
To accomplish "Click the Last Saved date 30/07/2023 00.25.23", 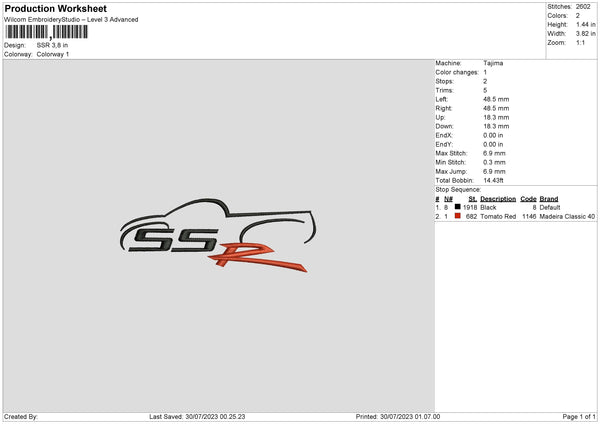I will [215, 416].
